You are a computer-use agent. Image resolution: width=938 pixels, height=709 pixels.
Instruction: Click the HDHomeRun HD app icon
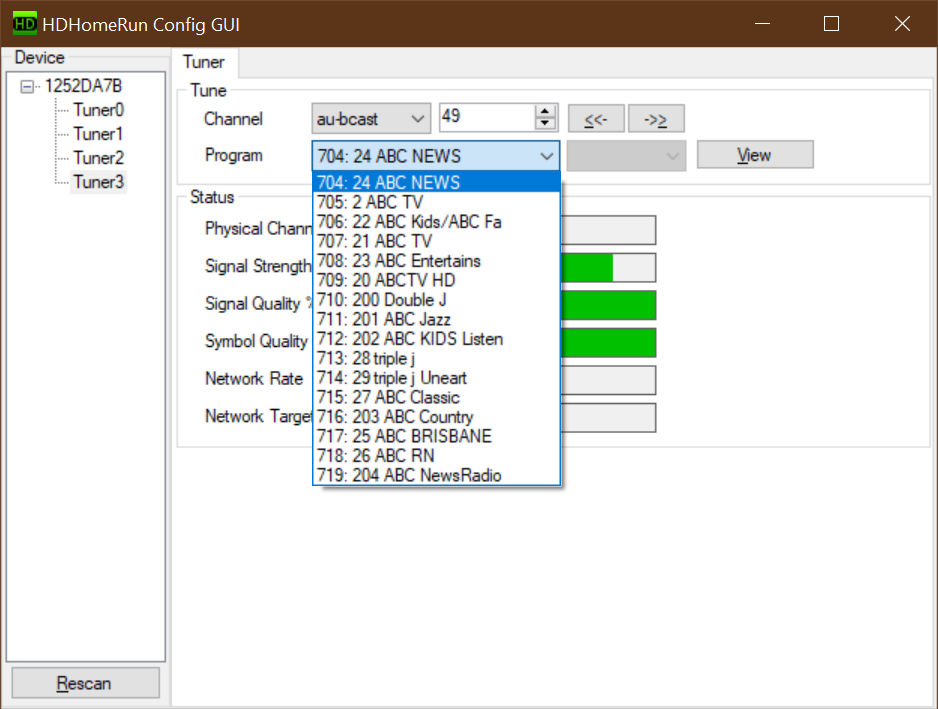click(25, 24)
